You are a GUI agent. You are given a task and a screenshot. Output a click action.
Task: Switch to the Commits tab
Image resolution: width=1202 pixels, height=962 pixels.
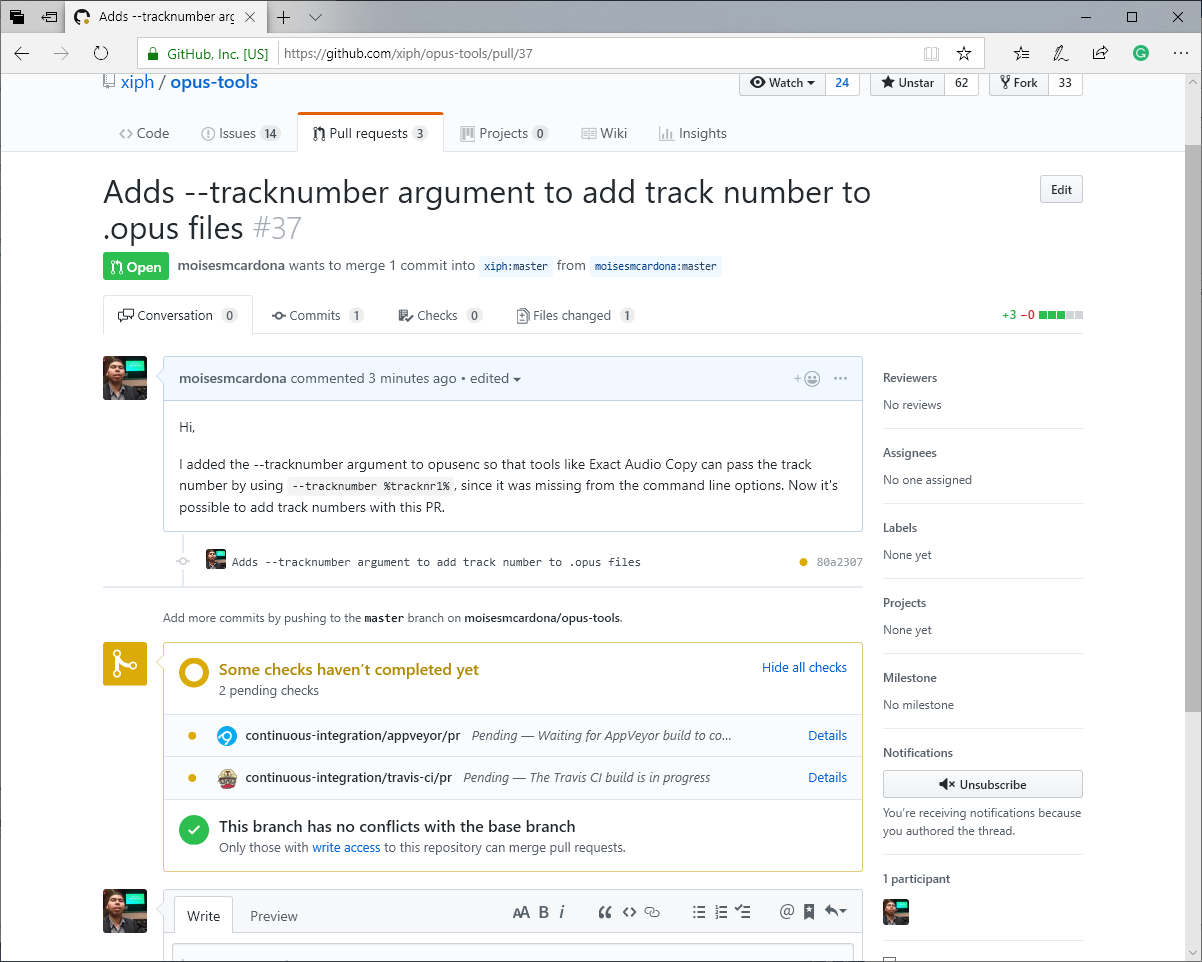pos(318,315)
